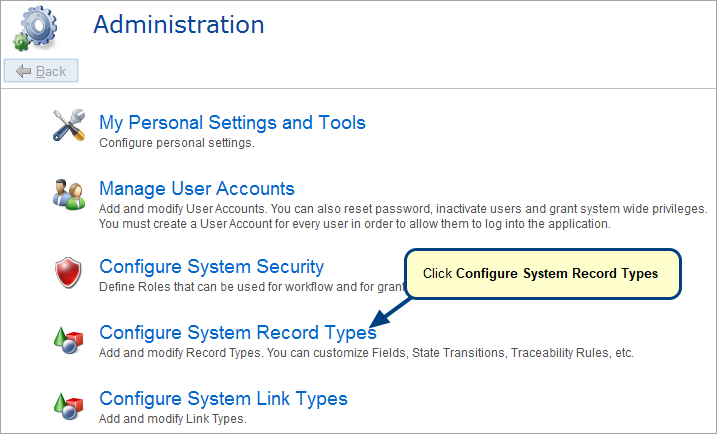Click the Administration gear icon

tap(36, 28)
